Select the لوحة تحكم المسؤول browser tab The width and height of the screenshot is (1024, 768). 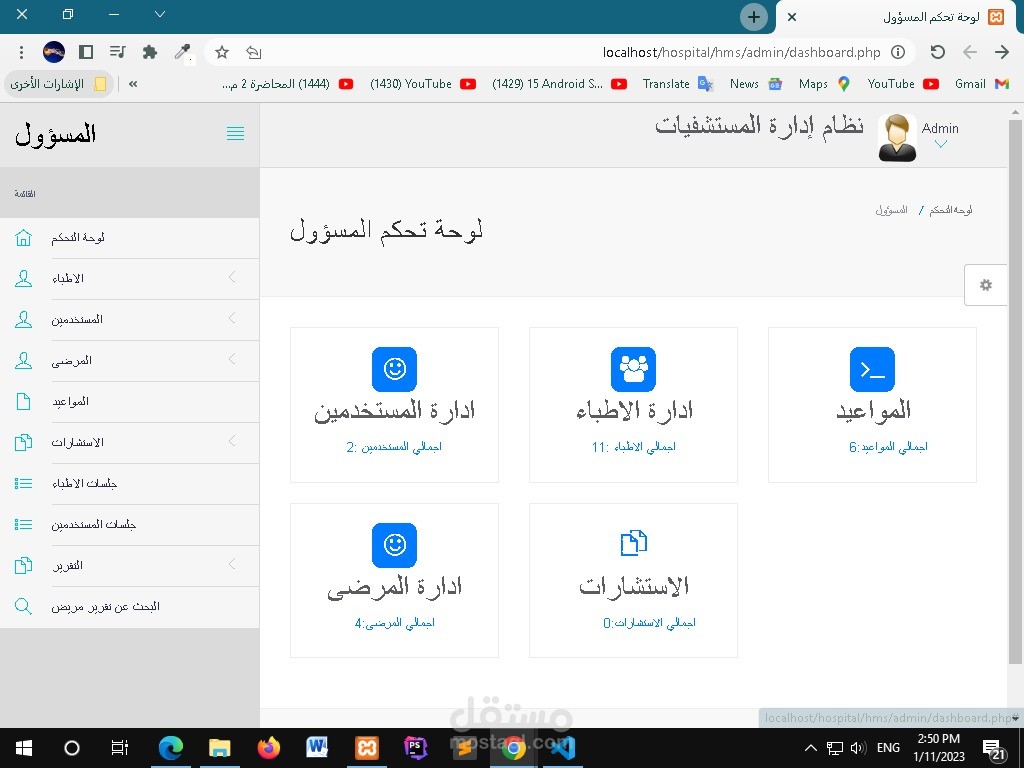(897, 18)
